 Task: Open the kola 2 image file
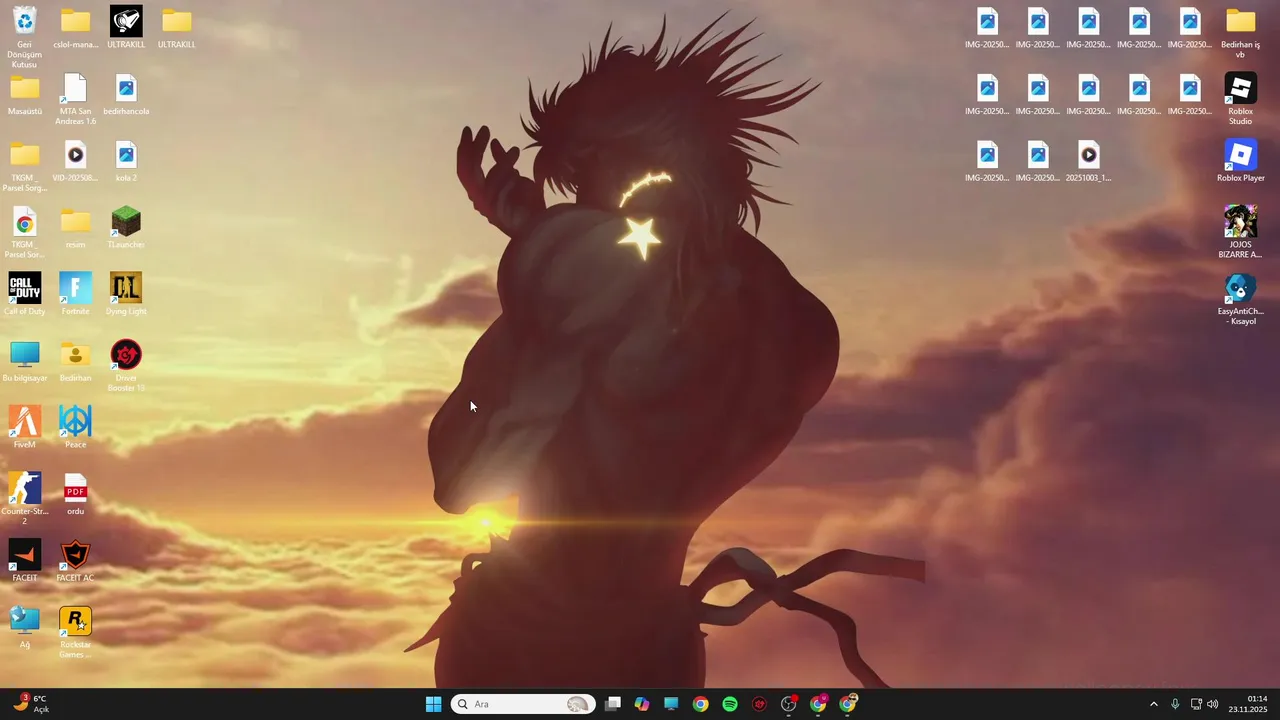pyautogui.click(x=126, y=161)
